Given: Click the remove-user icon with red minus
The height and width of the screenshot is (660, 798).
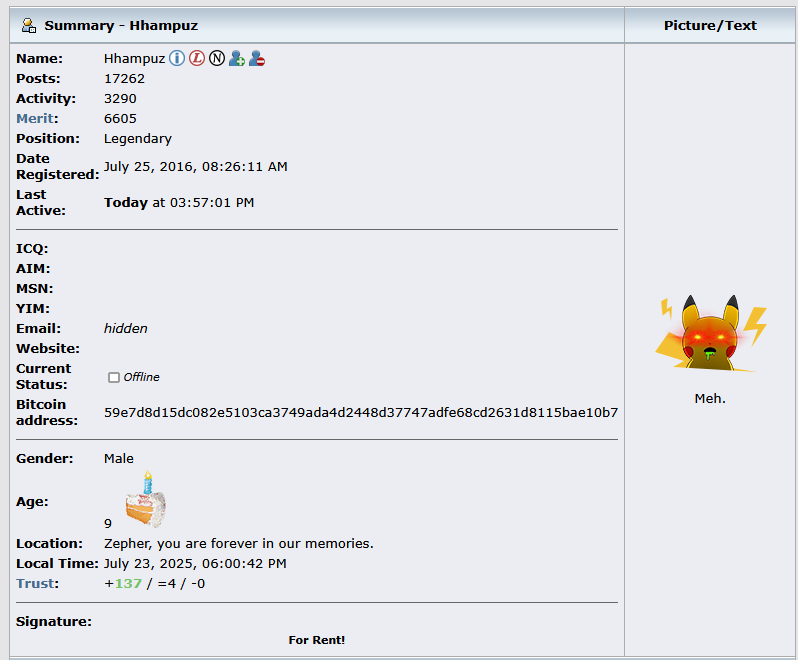Looking at the screenshot, I should [256, 59].
